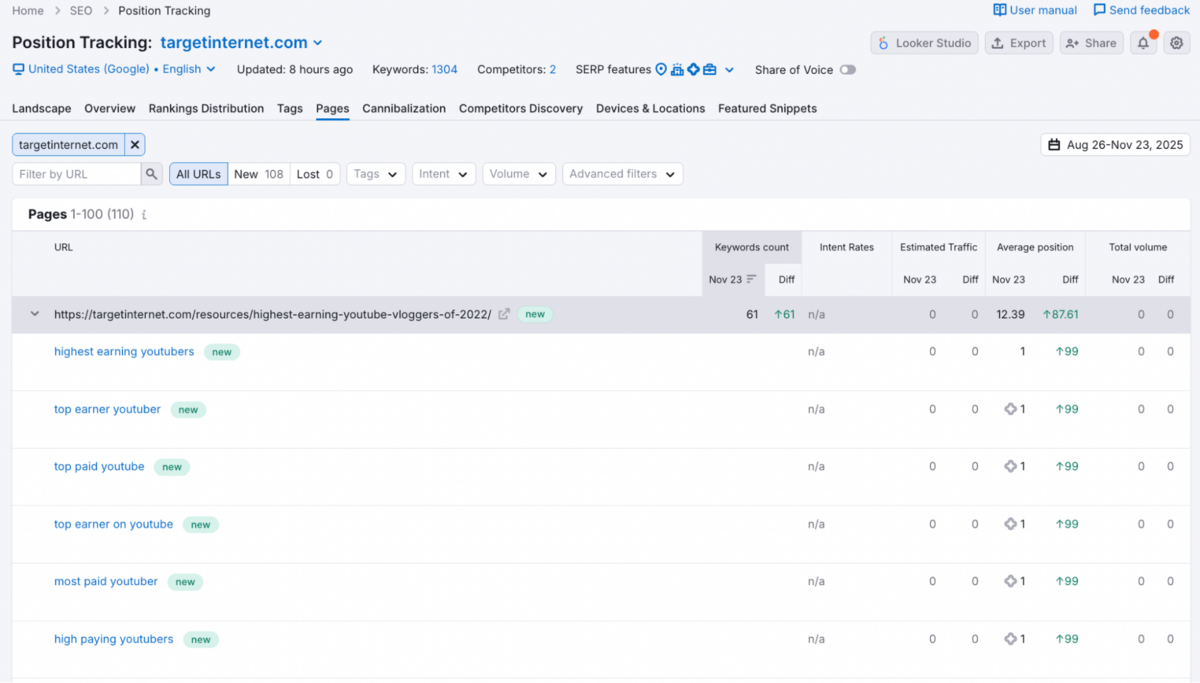Go to Home in breadcrumb
1200x683 pixels.
point(28,10)
